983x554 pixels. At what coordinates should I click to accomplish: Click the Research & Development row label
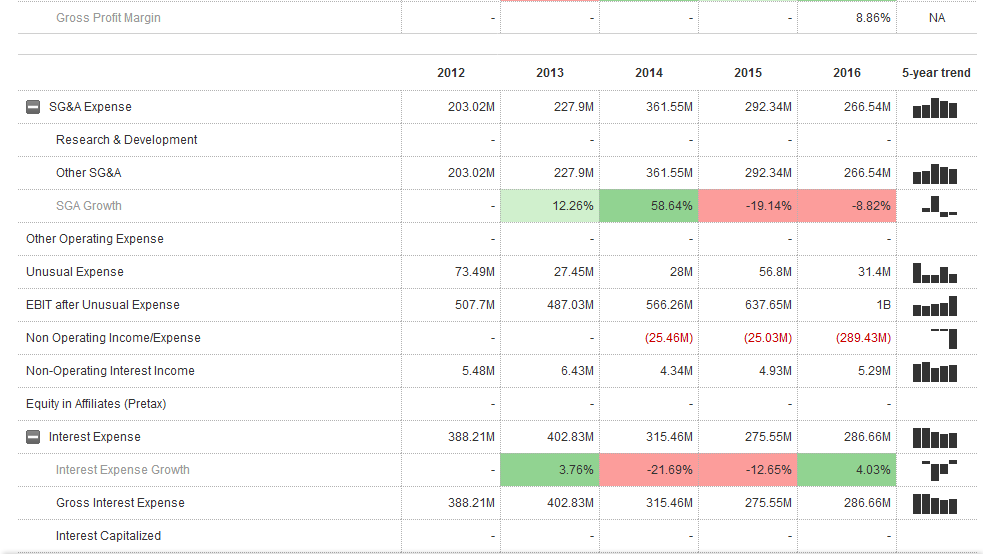click(126, 140)
